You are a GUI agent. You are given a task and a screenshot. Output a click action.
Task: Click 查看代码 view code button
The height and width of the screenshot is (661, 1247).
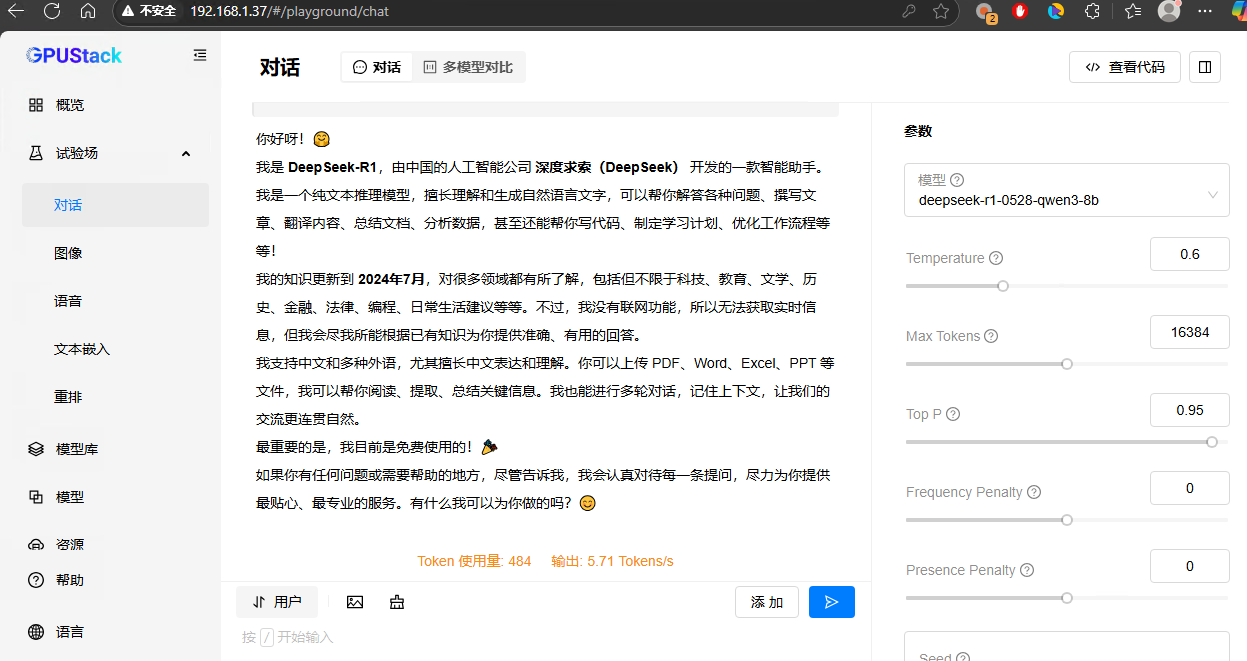coord(1124,67)
